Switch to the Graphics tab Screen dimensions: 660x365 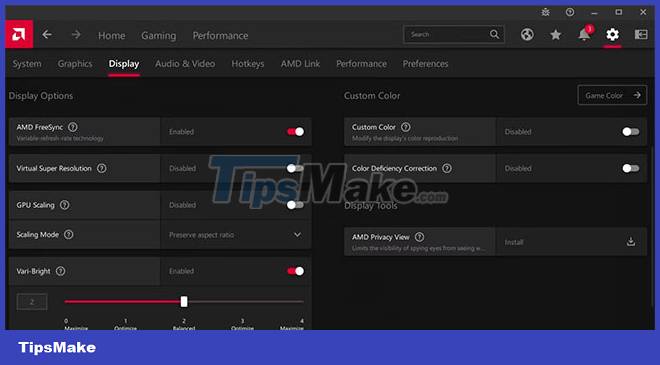coord(75,64)
